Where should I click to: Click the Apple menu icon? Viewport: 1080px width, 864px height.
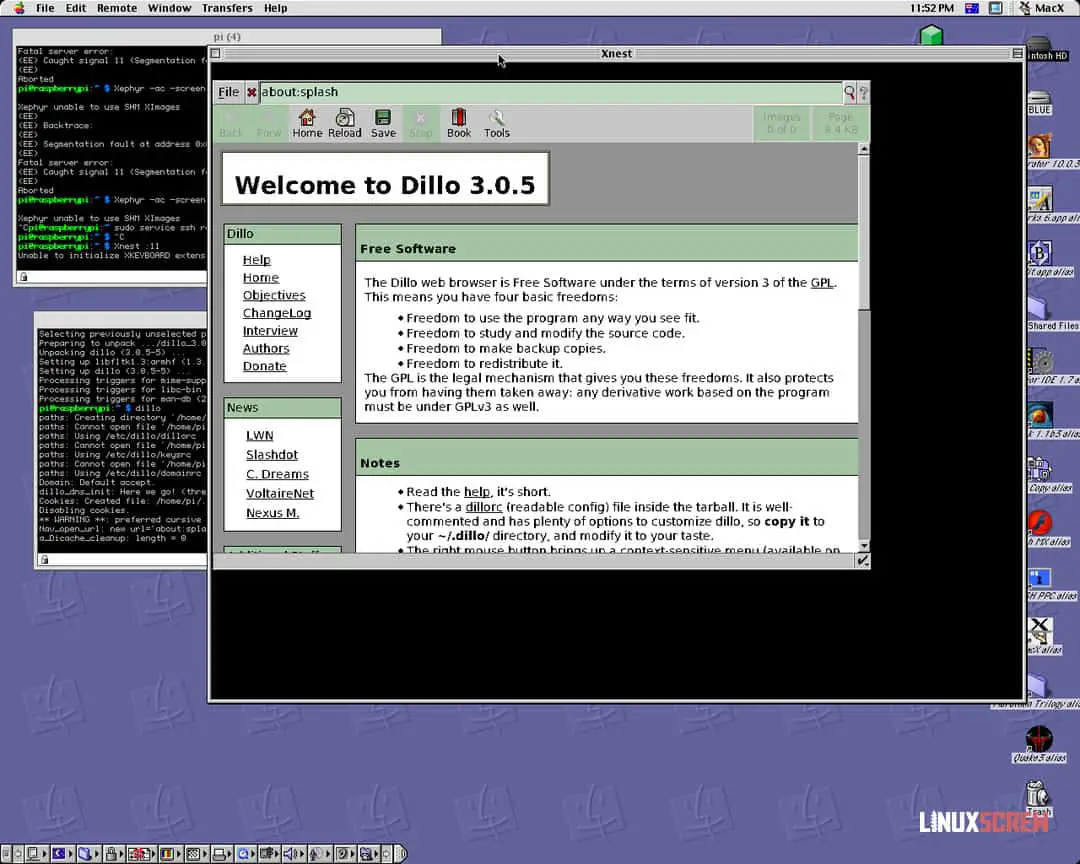[19, 8]
